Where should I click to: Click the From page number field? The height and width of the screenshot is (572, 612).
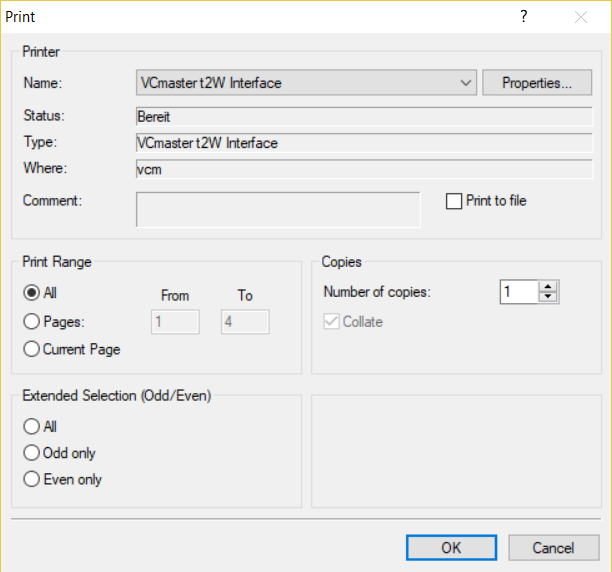click(x=175, y=321)
